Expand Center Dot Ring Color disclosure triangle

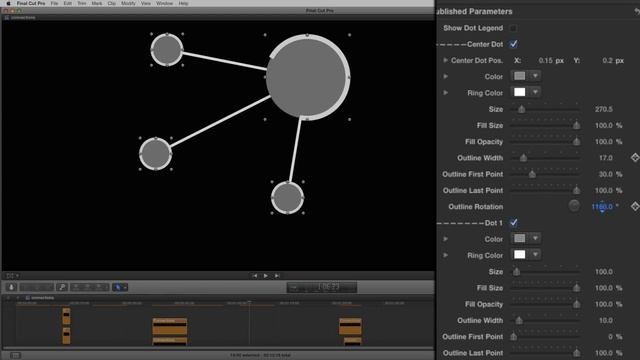445,93
